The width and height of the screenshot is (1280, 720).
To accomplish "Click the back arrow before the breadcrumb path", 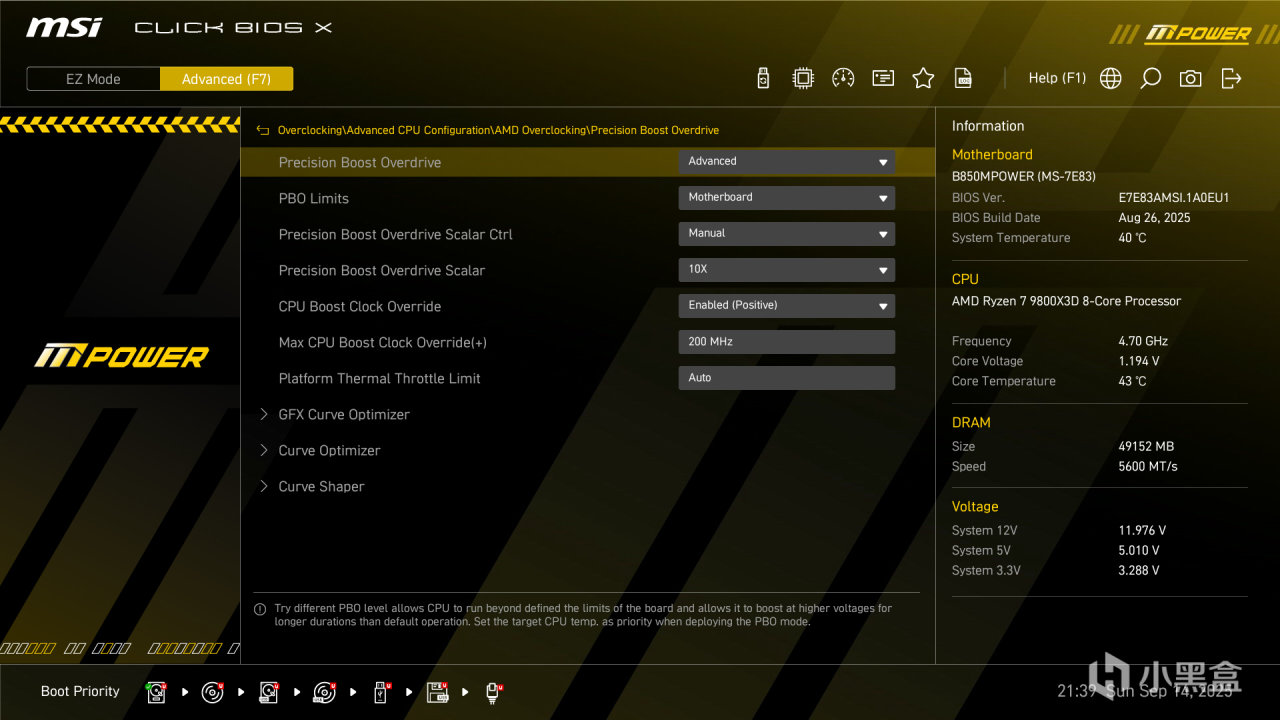I will pyautogui.click(x=263, y=130).
